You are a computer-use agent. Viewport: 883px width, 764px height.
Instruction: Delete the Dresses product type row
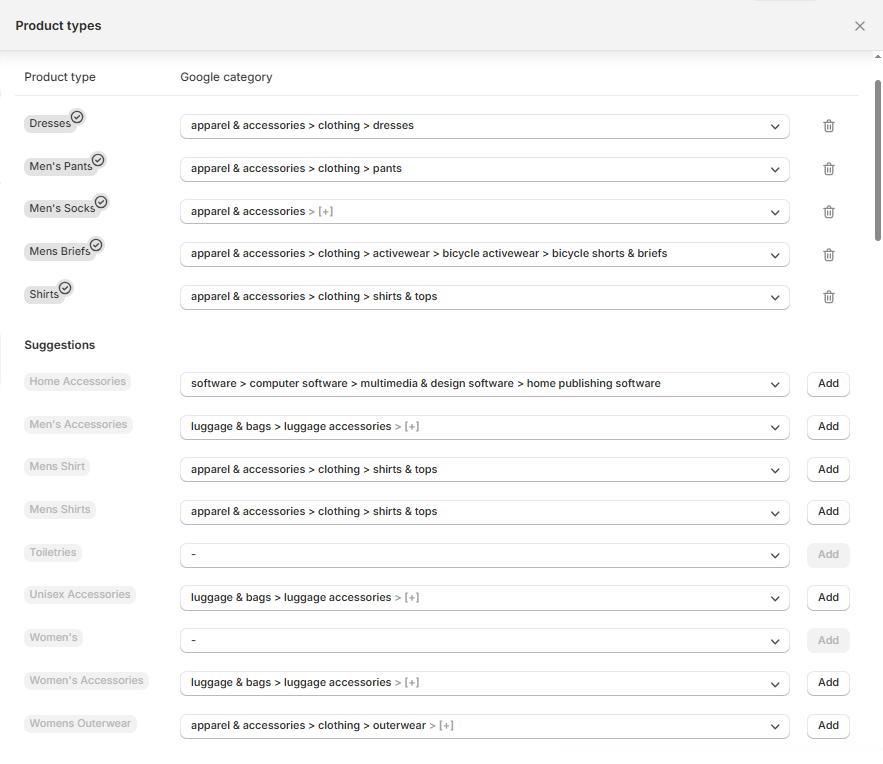click(x=828, y=126)
